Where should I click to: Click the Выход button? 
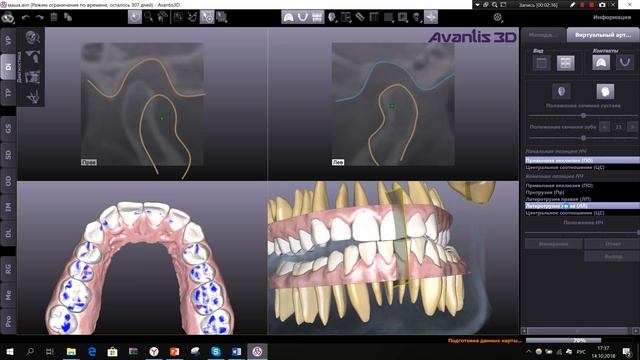point(612,256)
